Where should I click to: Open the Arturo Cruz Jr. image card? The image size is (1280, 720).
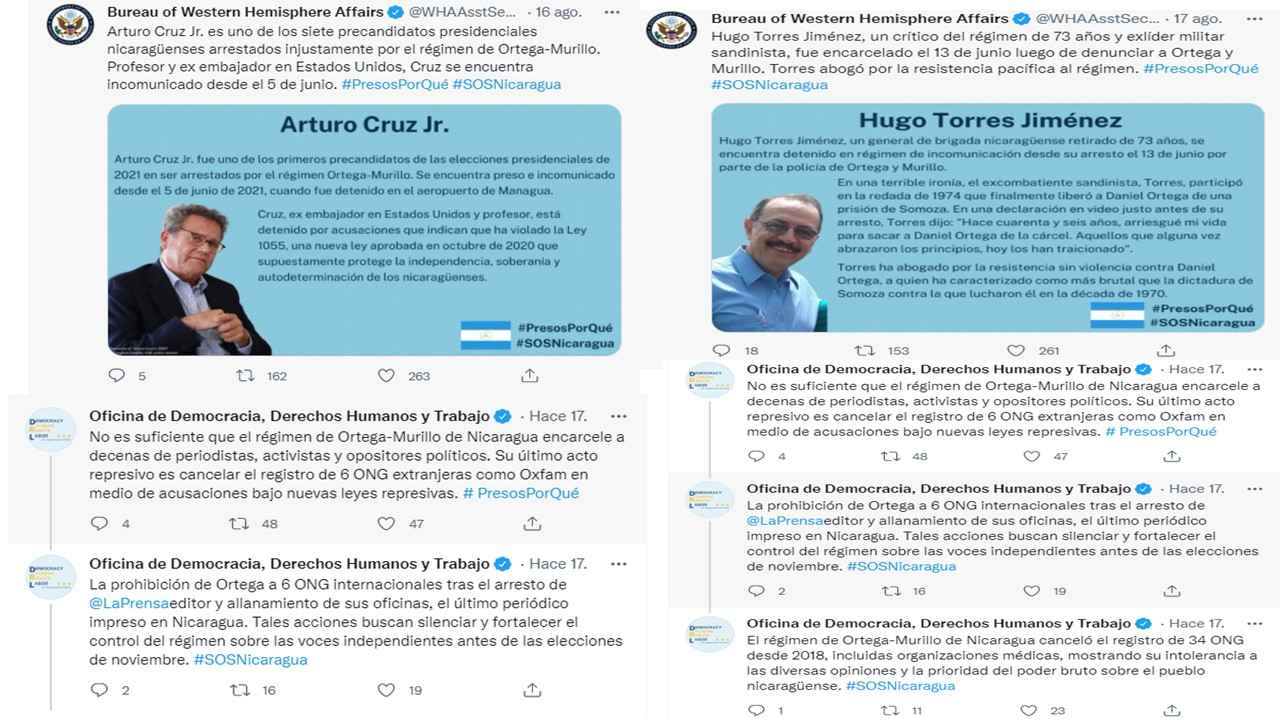pos(364,229)
